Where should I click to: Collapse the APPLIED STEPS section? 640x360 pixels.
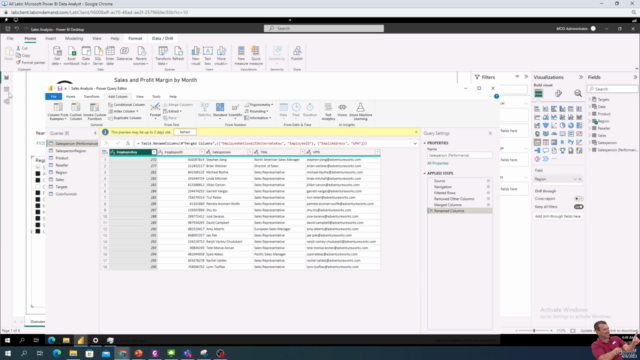[425, 173]
